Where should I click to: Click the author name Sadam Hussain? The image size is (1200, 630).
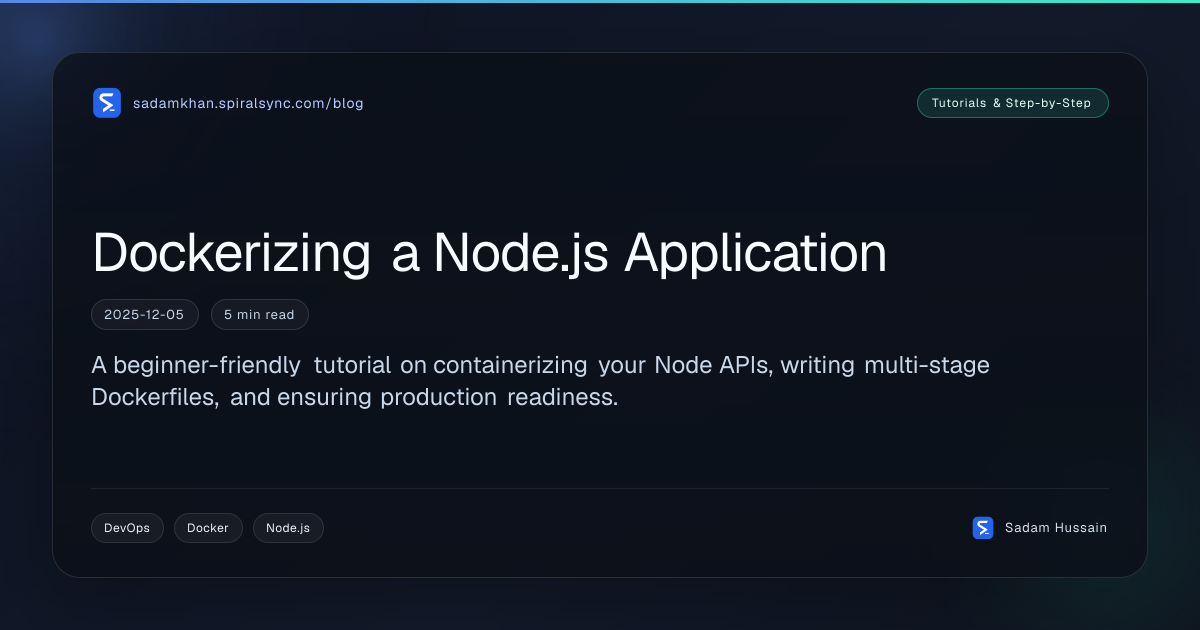point(1056,528)
